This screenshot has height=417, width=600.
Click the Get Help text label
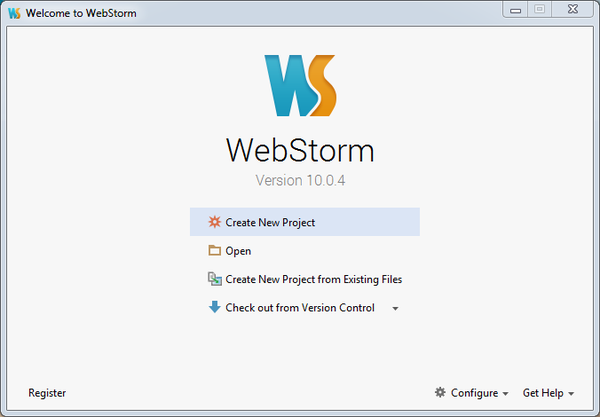(542, 393)
